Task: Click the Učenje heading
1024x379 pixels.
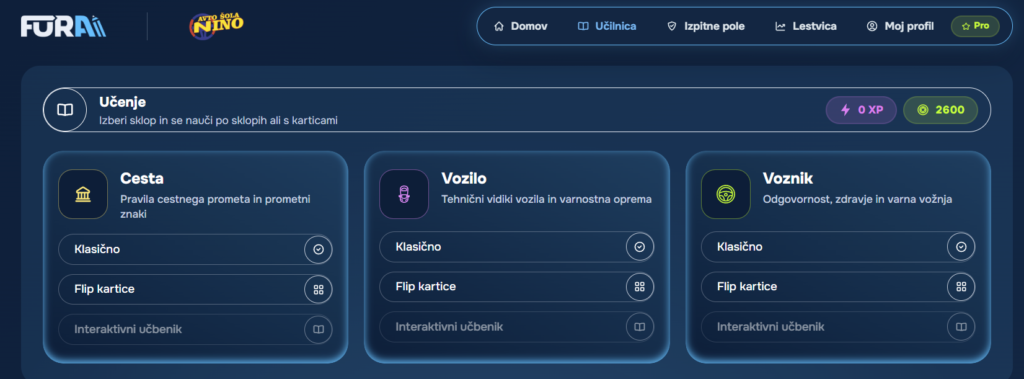Action: (122, 102)
